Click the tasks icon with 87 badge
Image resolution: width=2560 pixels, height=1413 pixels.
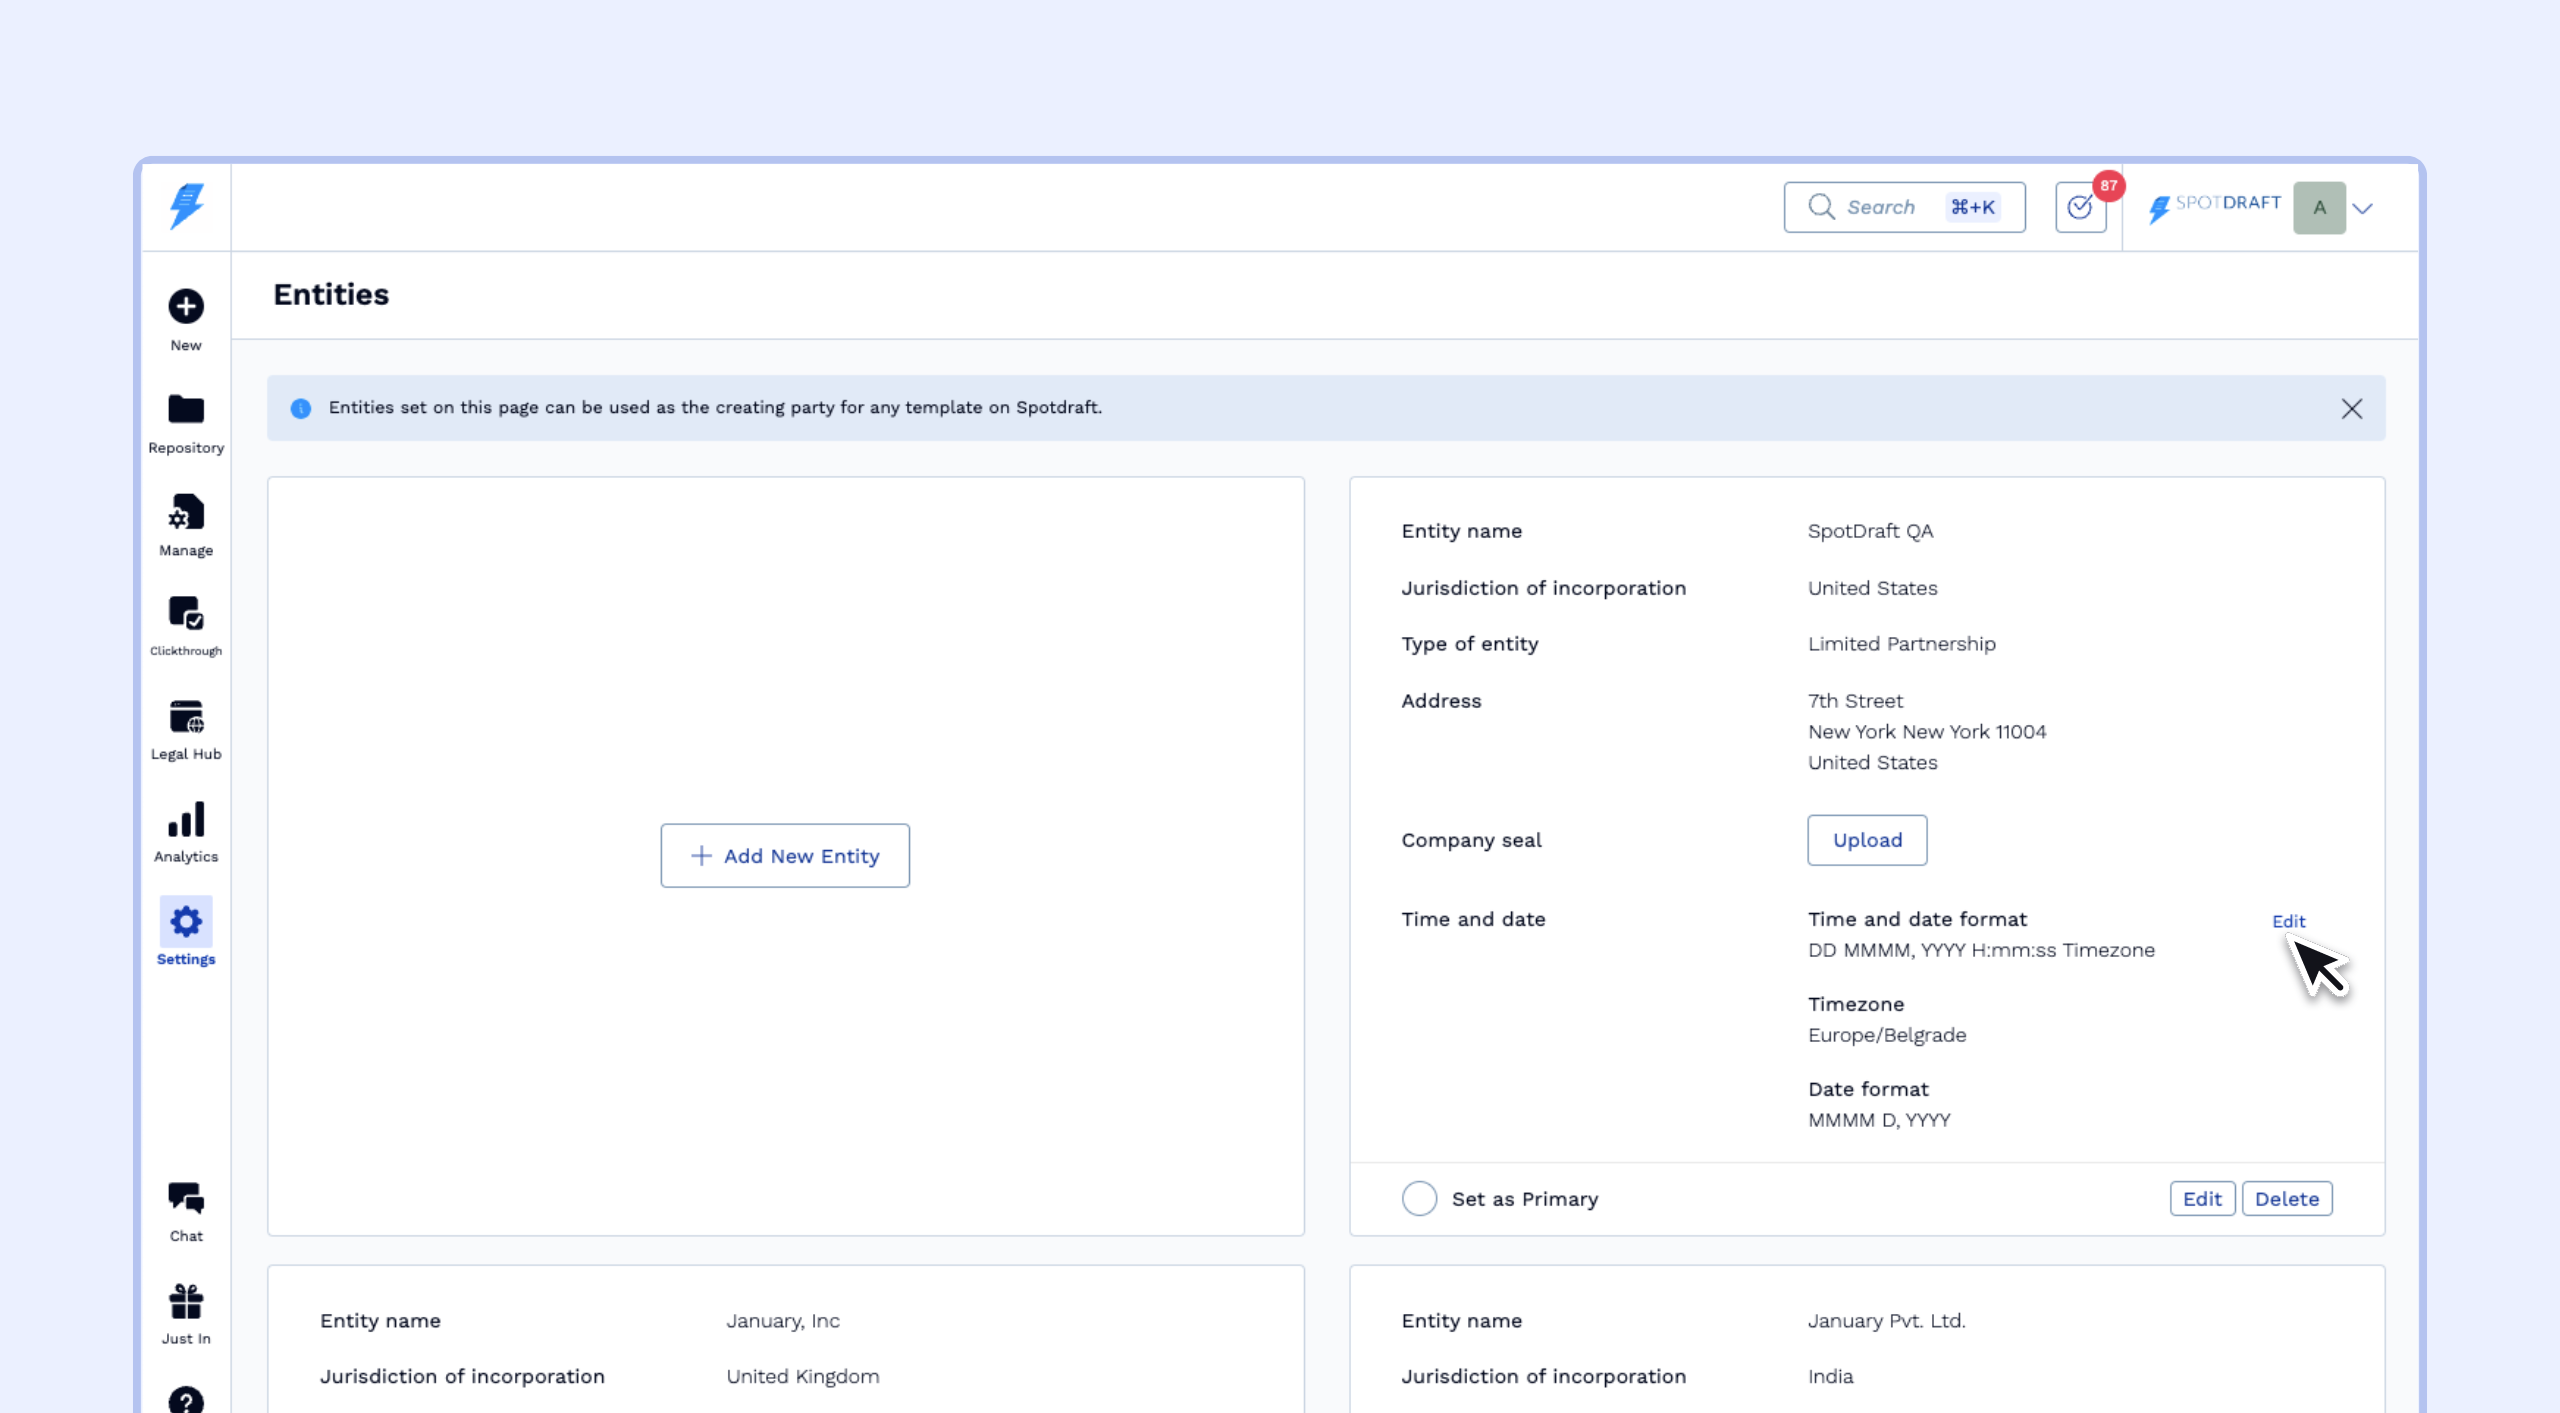2080,208
